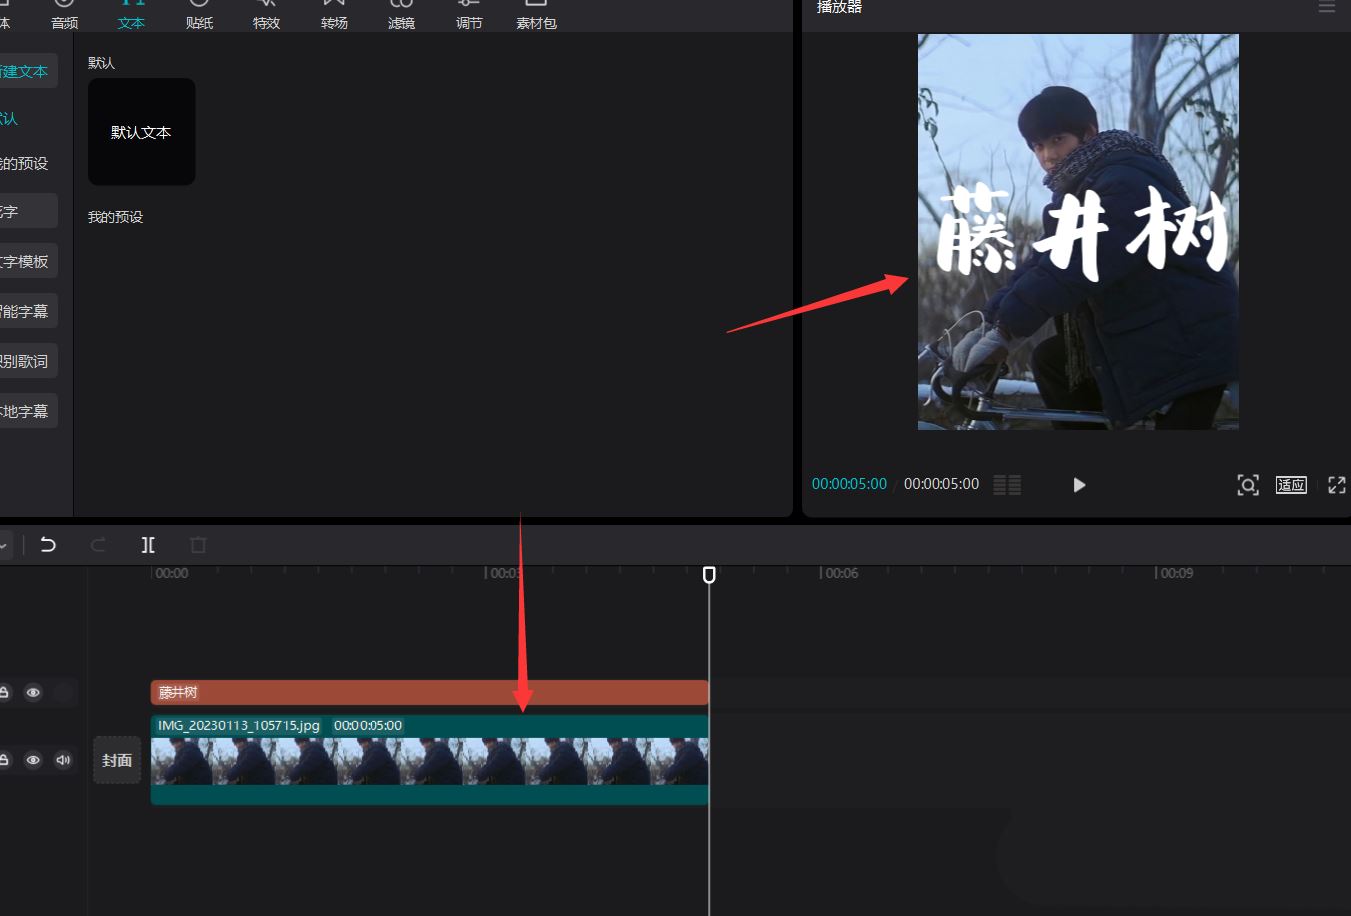This screenshot has height=916, width=1351.
Task: Click the 藤井树 text overlay in preview
Action: click(1083, 233)
